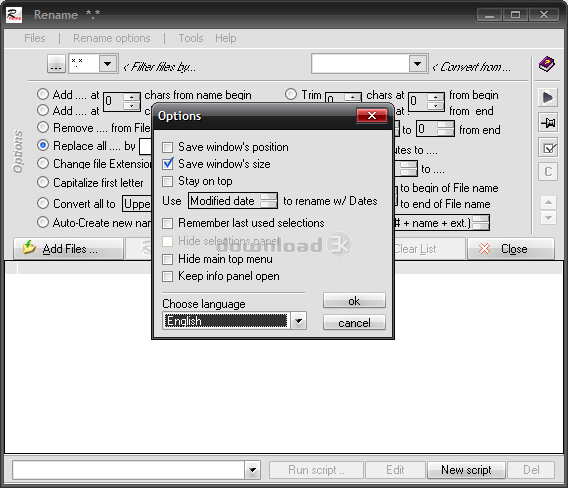Enable Save window's position checkbox

(167, 147)
